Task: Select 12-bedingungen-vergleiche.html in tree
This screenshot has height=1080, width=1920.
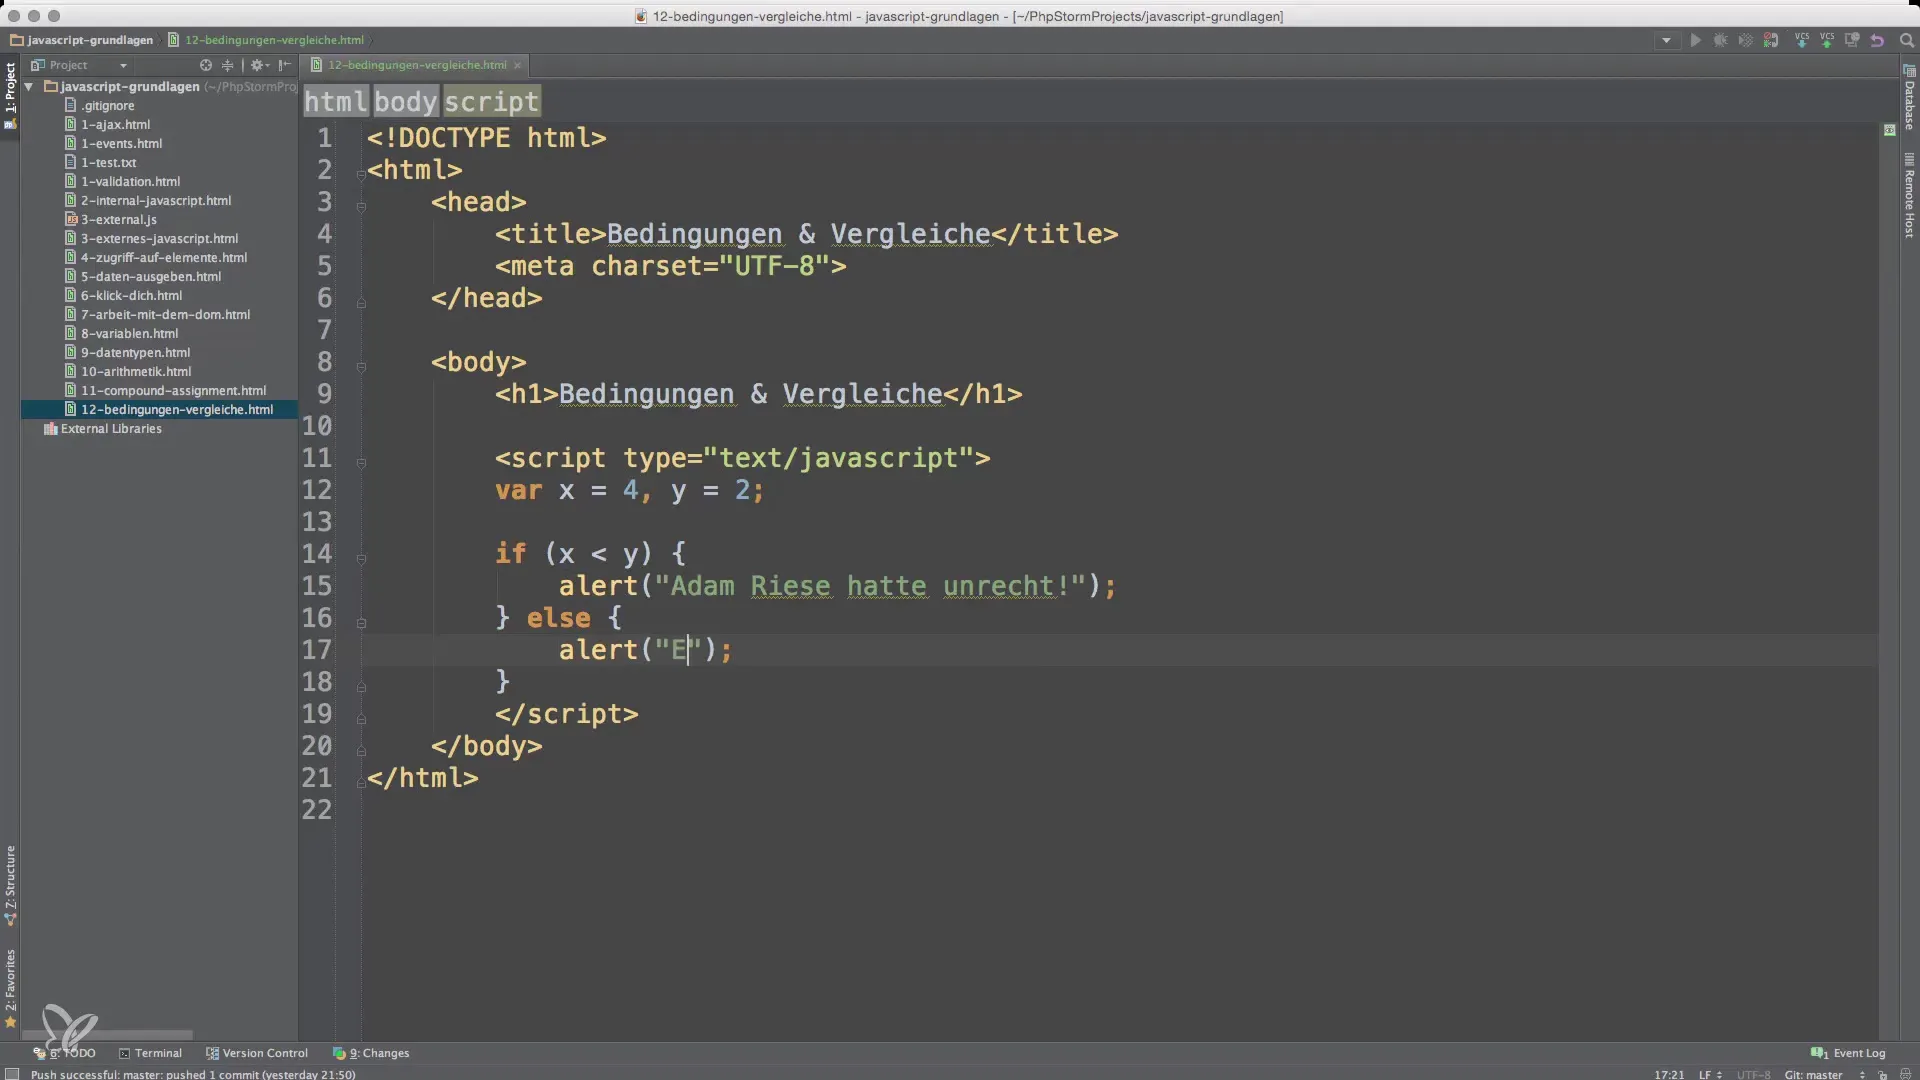Action: [x=168, y=410]
